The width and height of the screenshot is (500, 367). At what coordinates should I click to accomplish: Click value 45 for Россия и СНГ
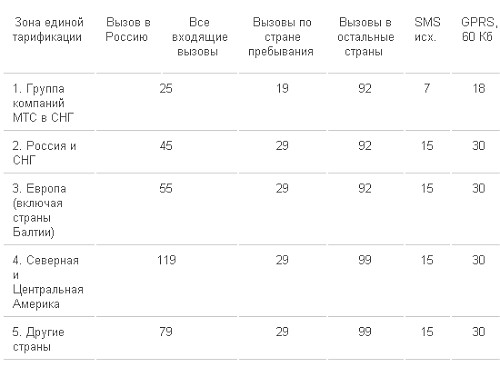[166, 146]
